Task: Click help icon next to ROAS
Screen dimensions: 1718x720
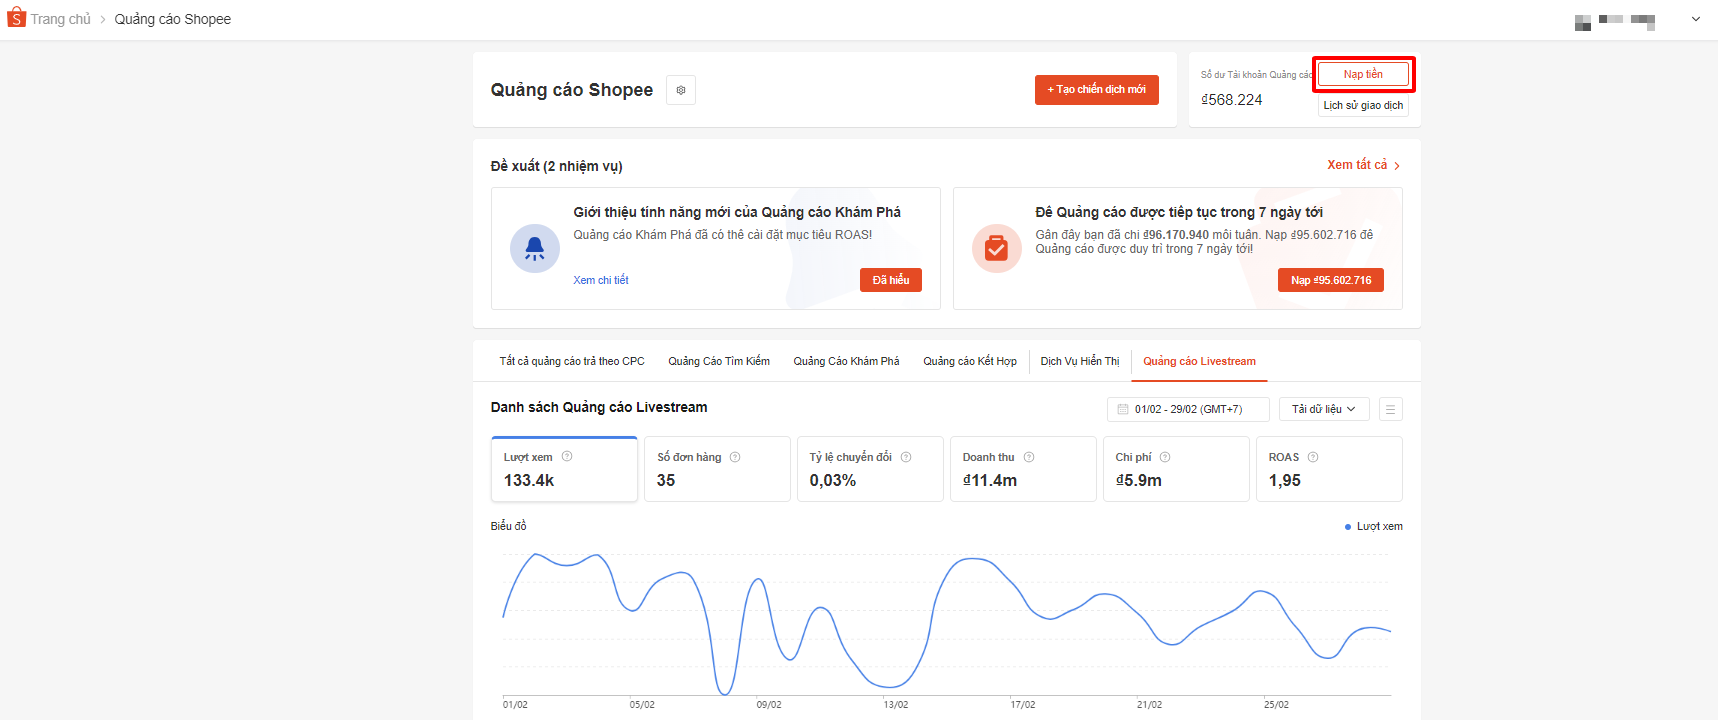Action: [x=1313, y=457]
